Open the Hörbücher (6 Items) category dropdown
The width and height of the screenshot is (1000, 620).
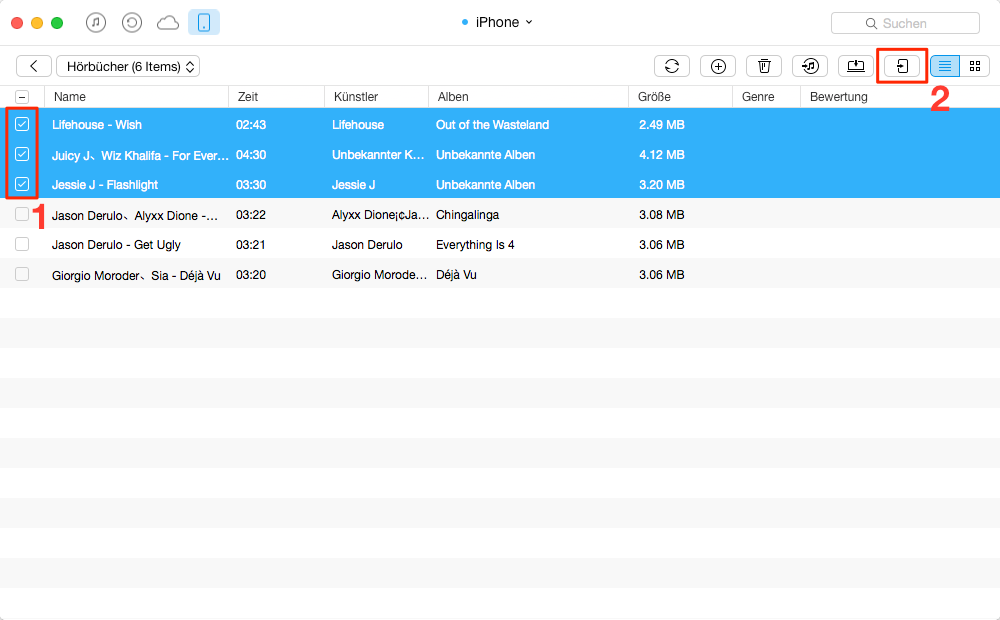click(x=128, y=66)
